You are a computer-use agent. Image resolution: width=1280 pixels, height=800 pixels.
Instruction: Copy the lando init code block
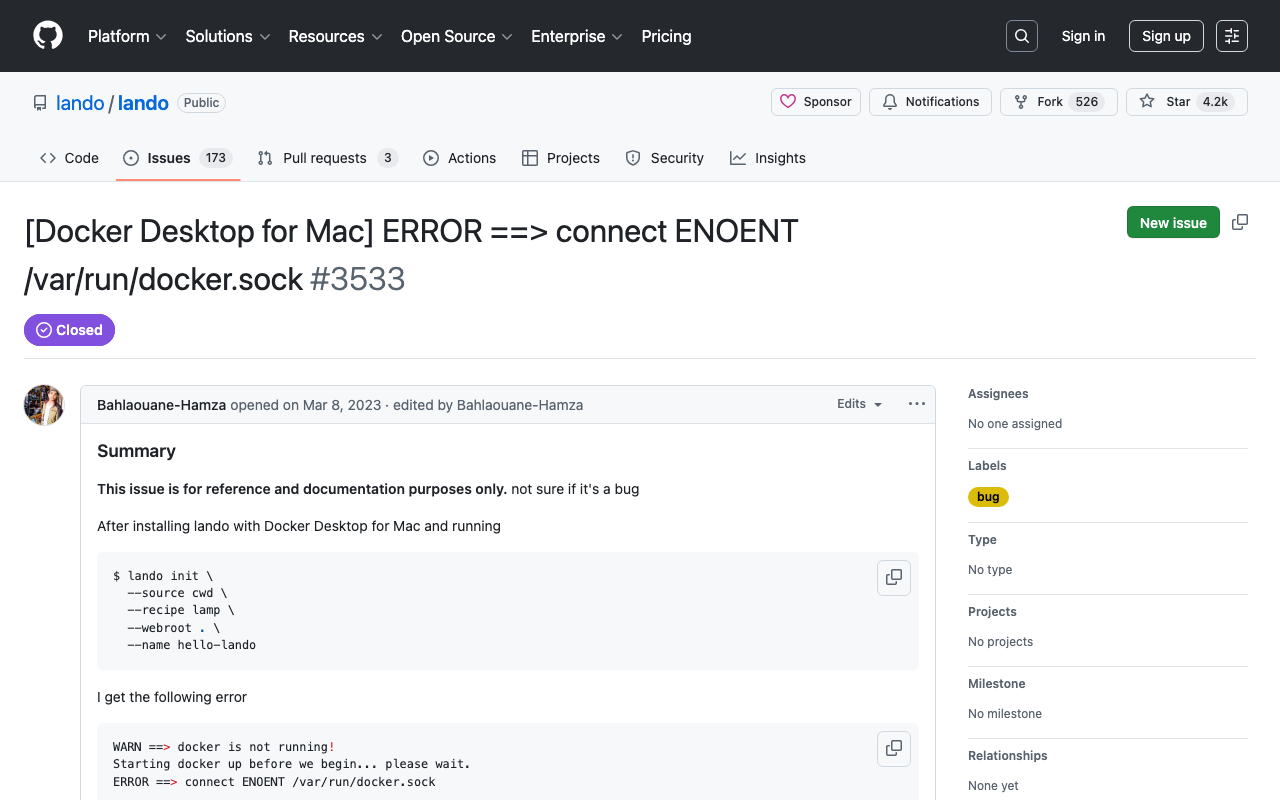893,577
